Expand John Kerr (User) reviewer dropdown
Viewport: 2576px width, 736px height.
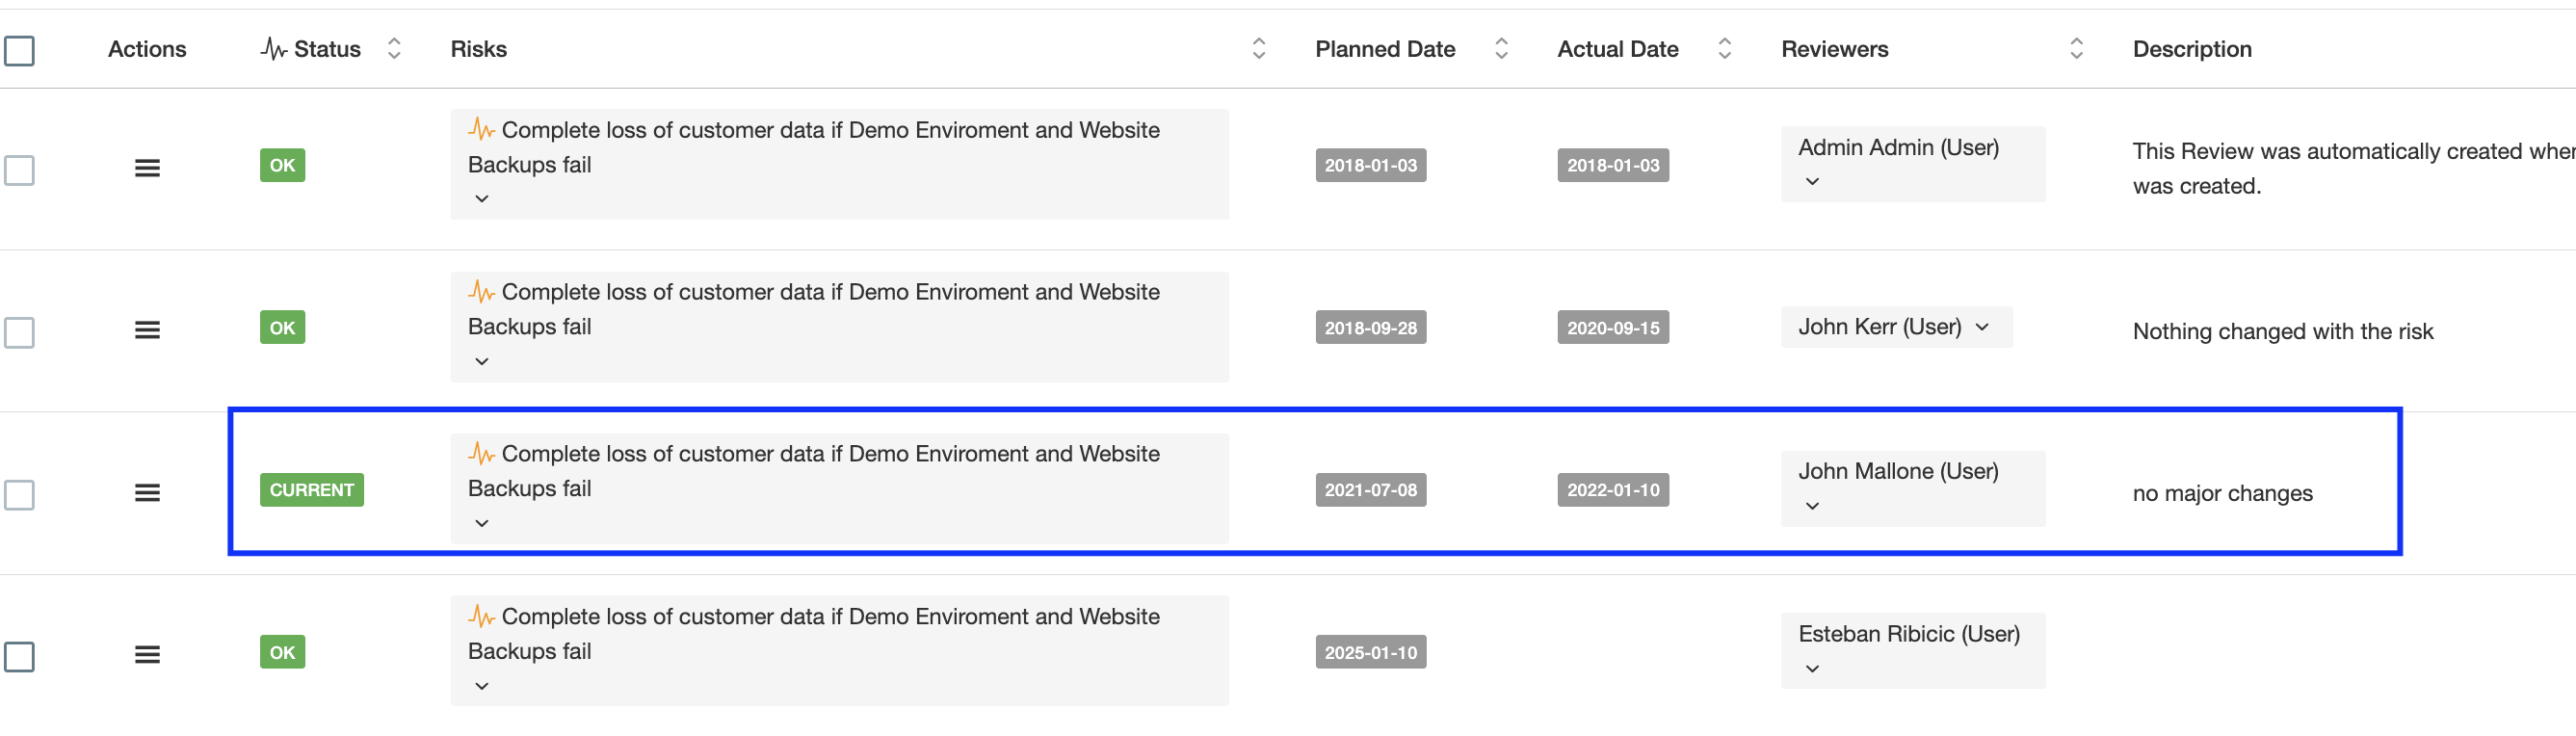pyautogui.click(x=1981, y=328)
